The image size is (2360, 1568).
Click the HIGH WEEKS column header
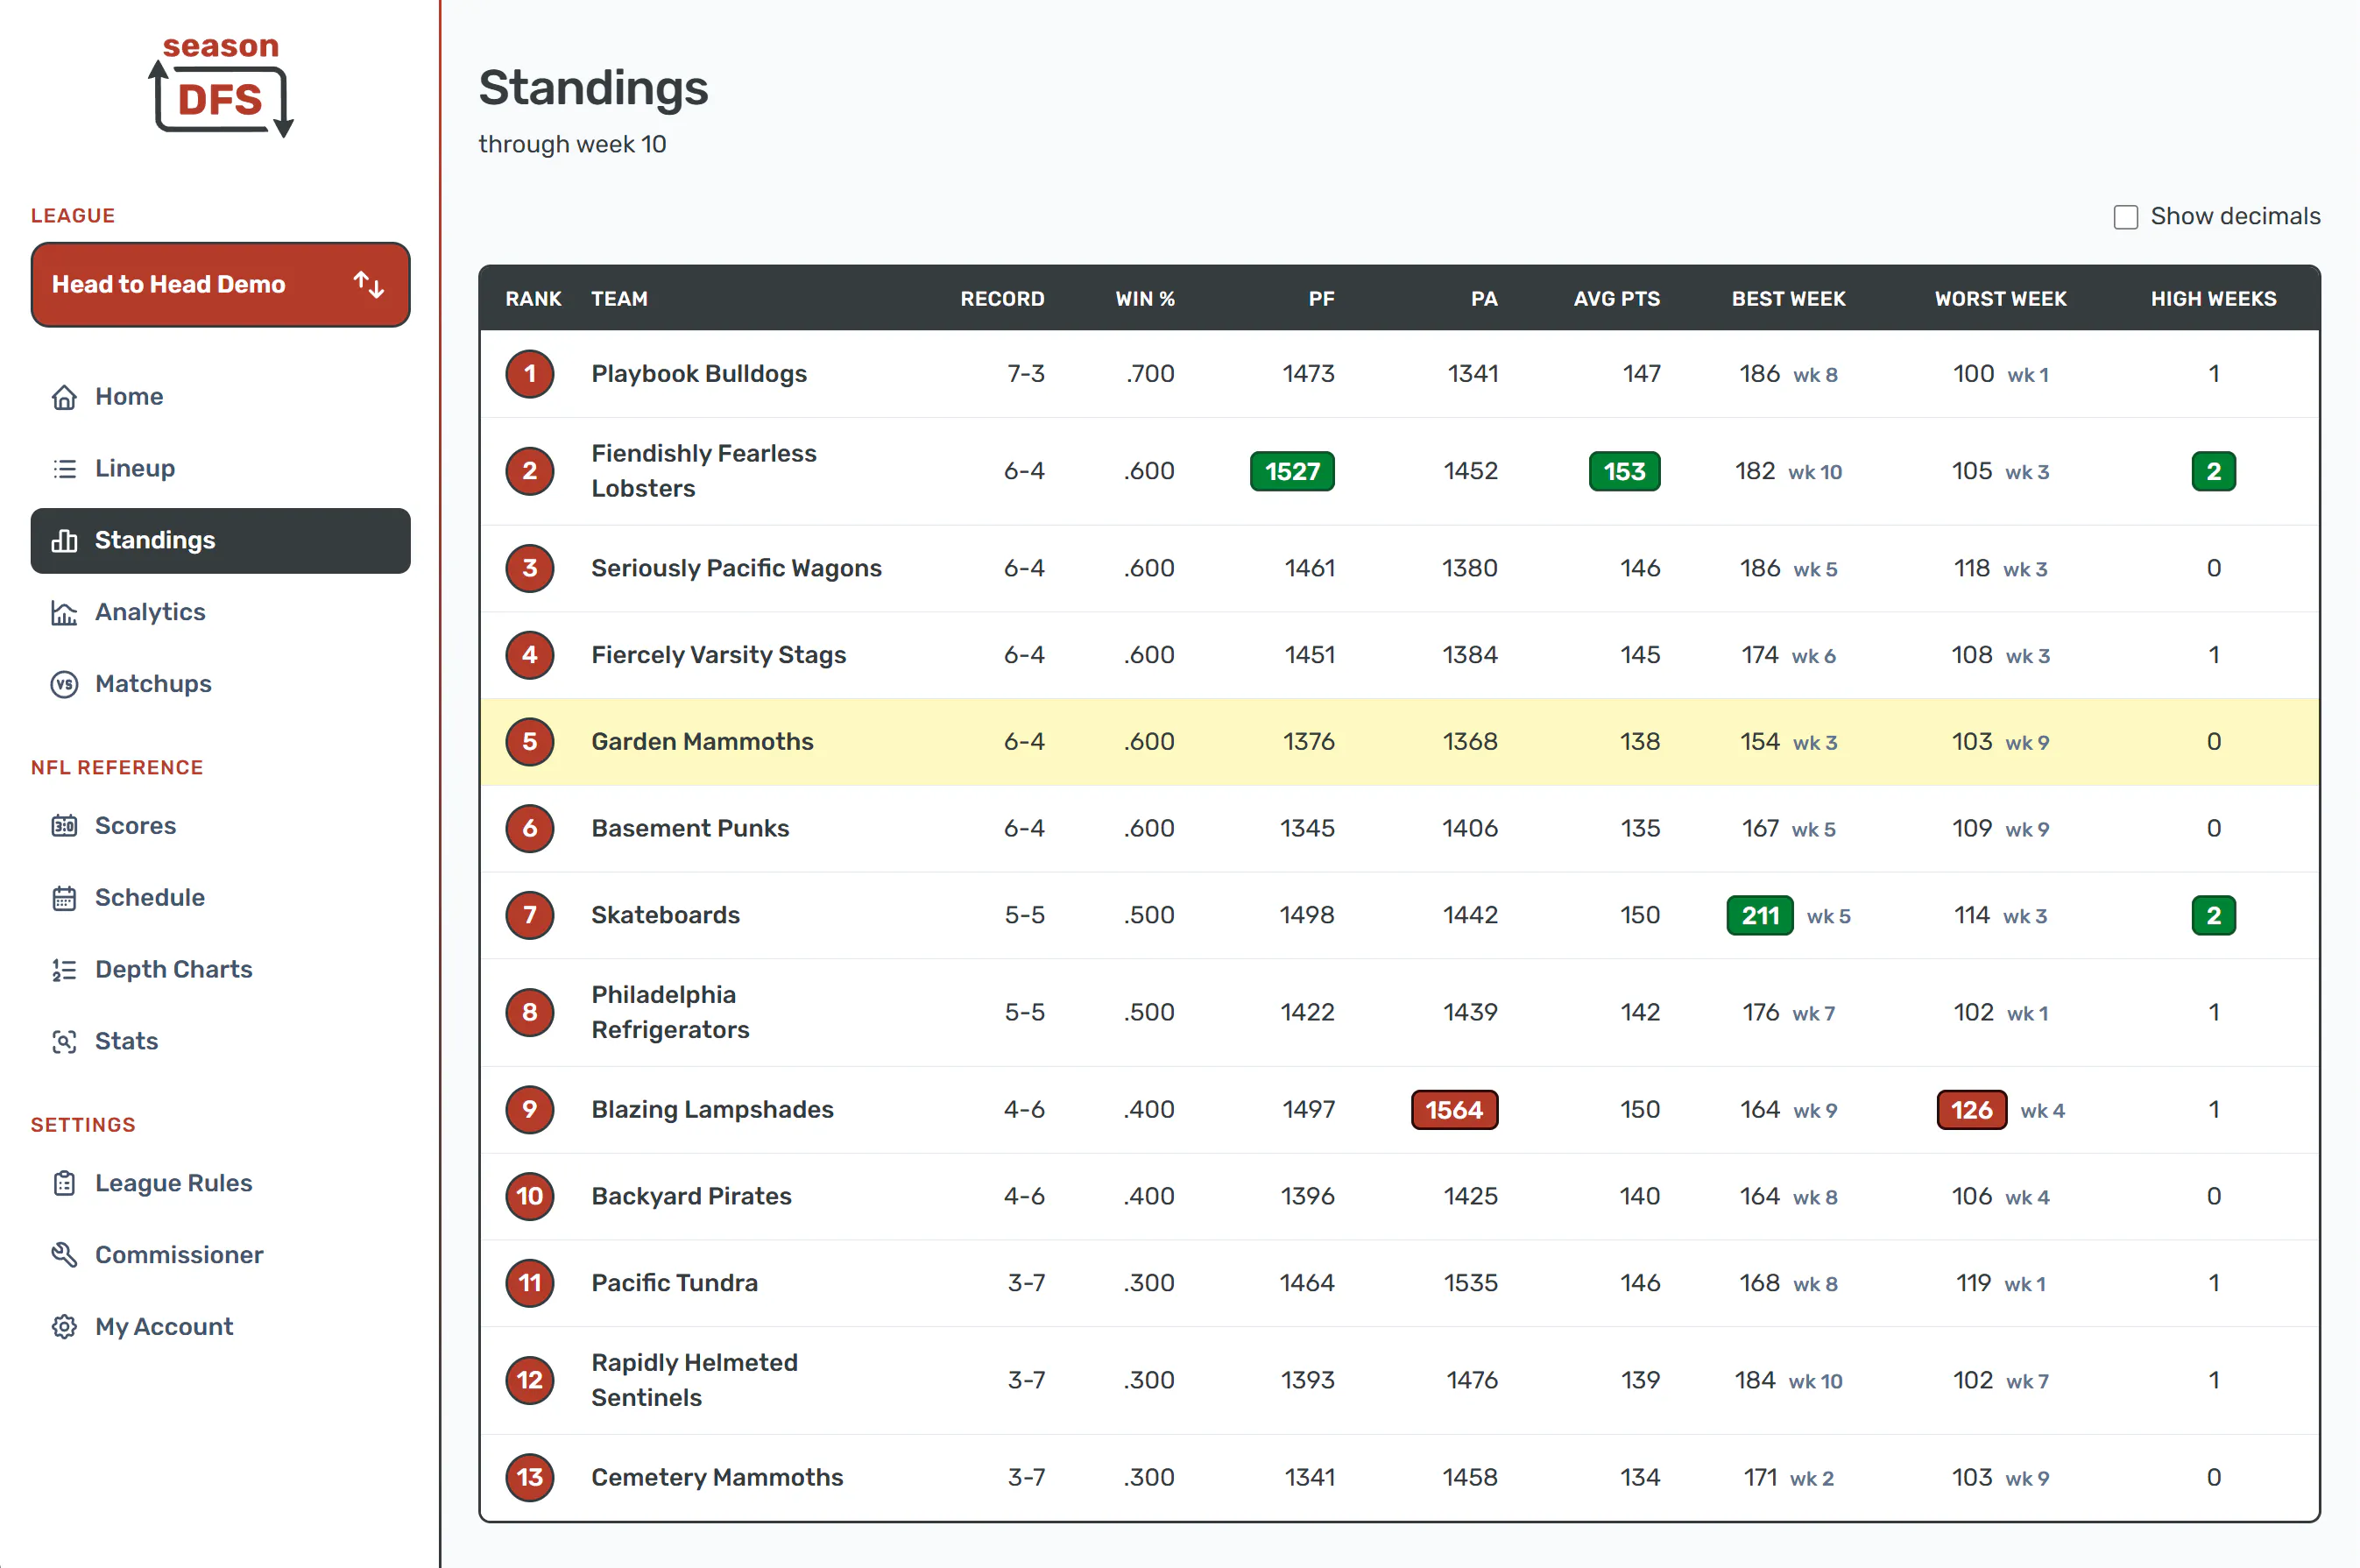pos(2213,299)
